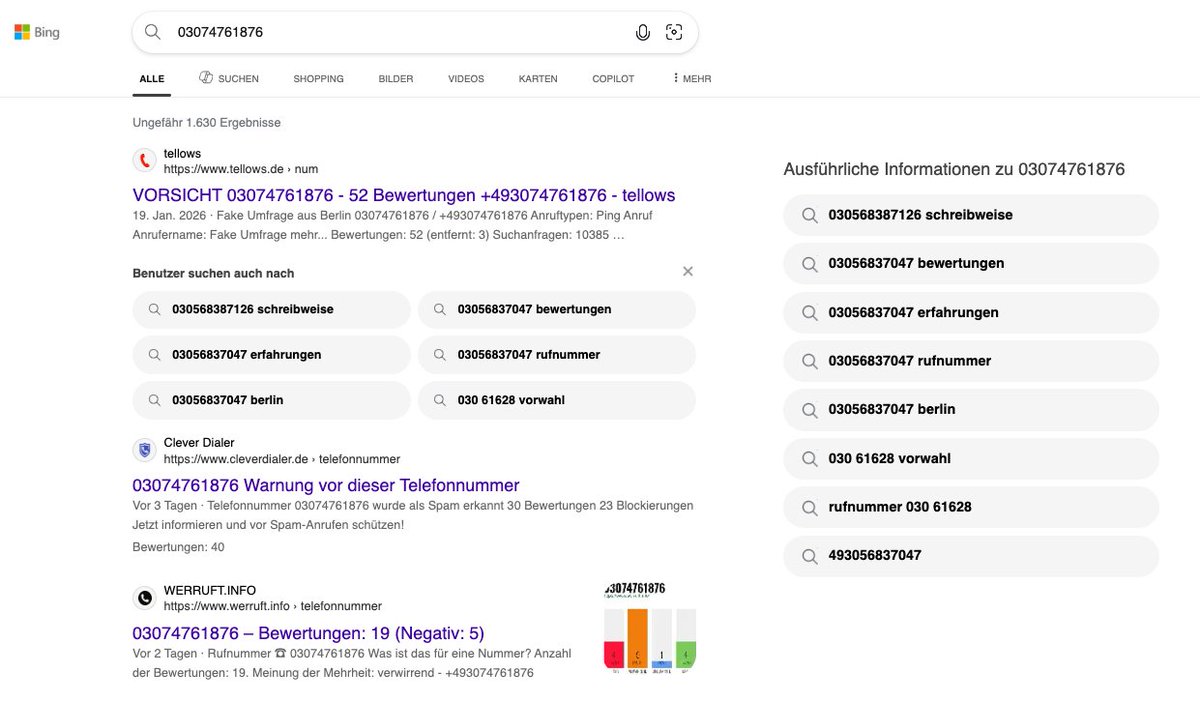The height and width of the screenshot is (702, 1200).
Task: Click the cleverdialer.de URL
Action: (x=282, y=459)
